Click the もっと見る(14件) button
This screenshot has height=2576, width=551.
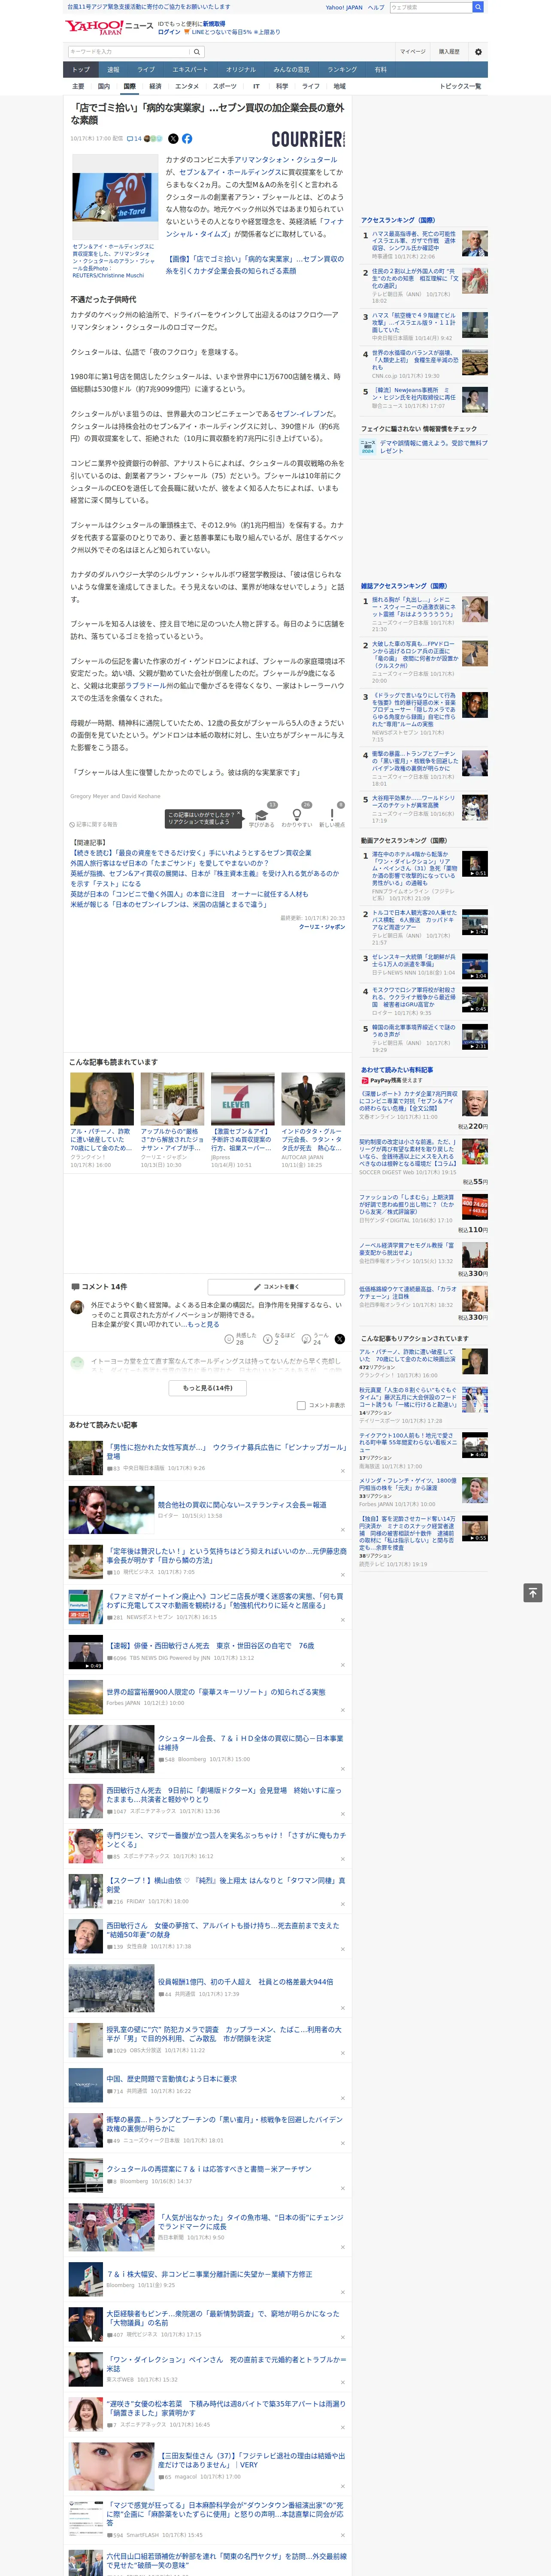208,1387
